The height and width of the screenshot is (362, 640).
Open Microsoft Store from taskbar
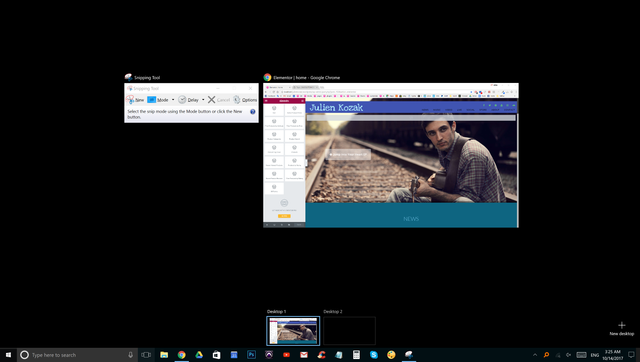click(216, 355)
